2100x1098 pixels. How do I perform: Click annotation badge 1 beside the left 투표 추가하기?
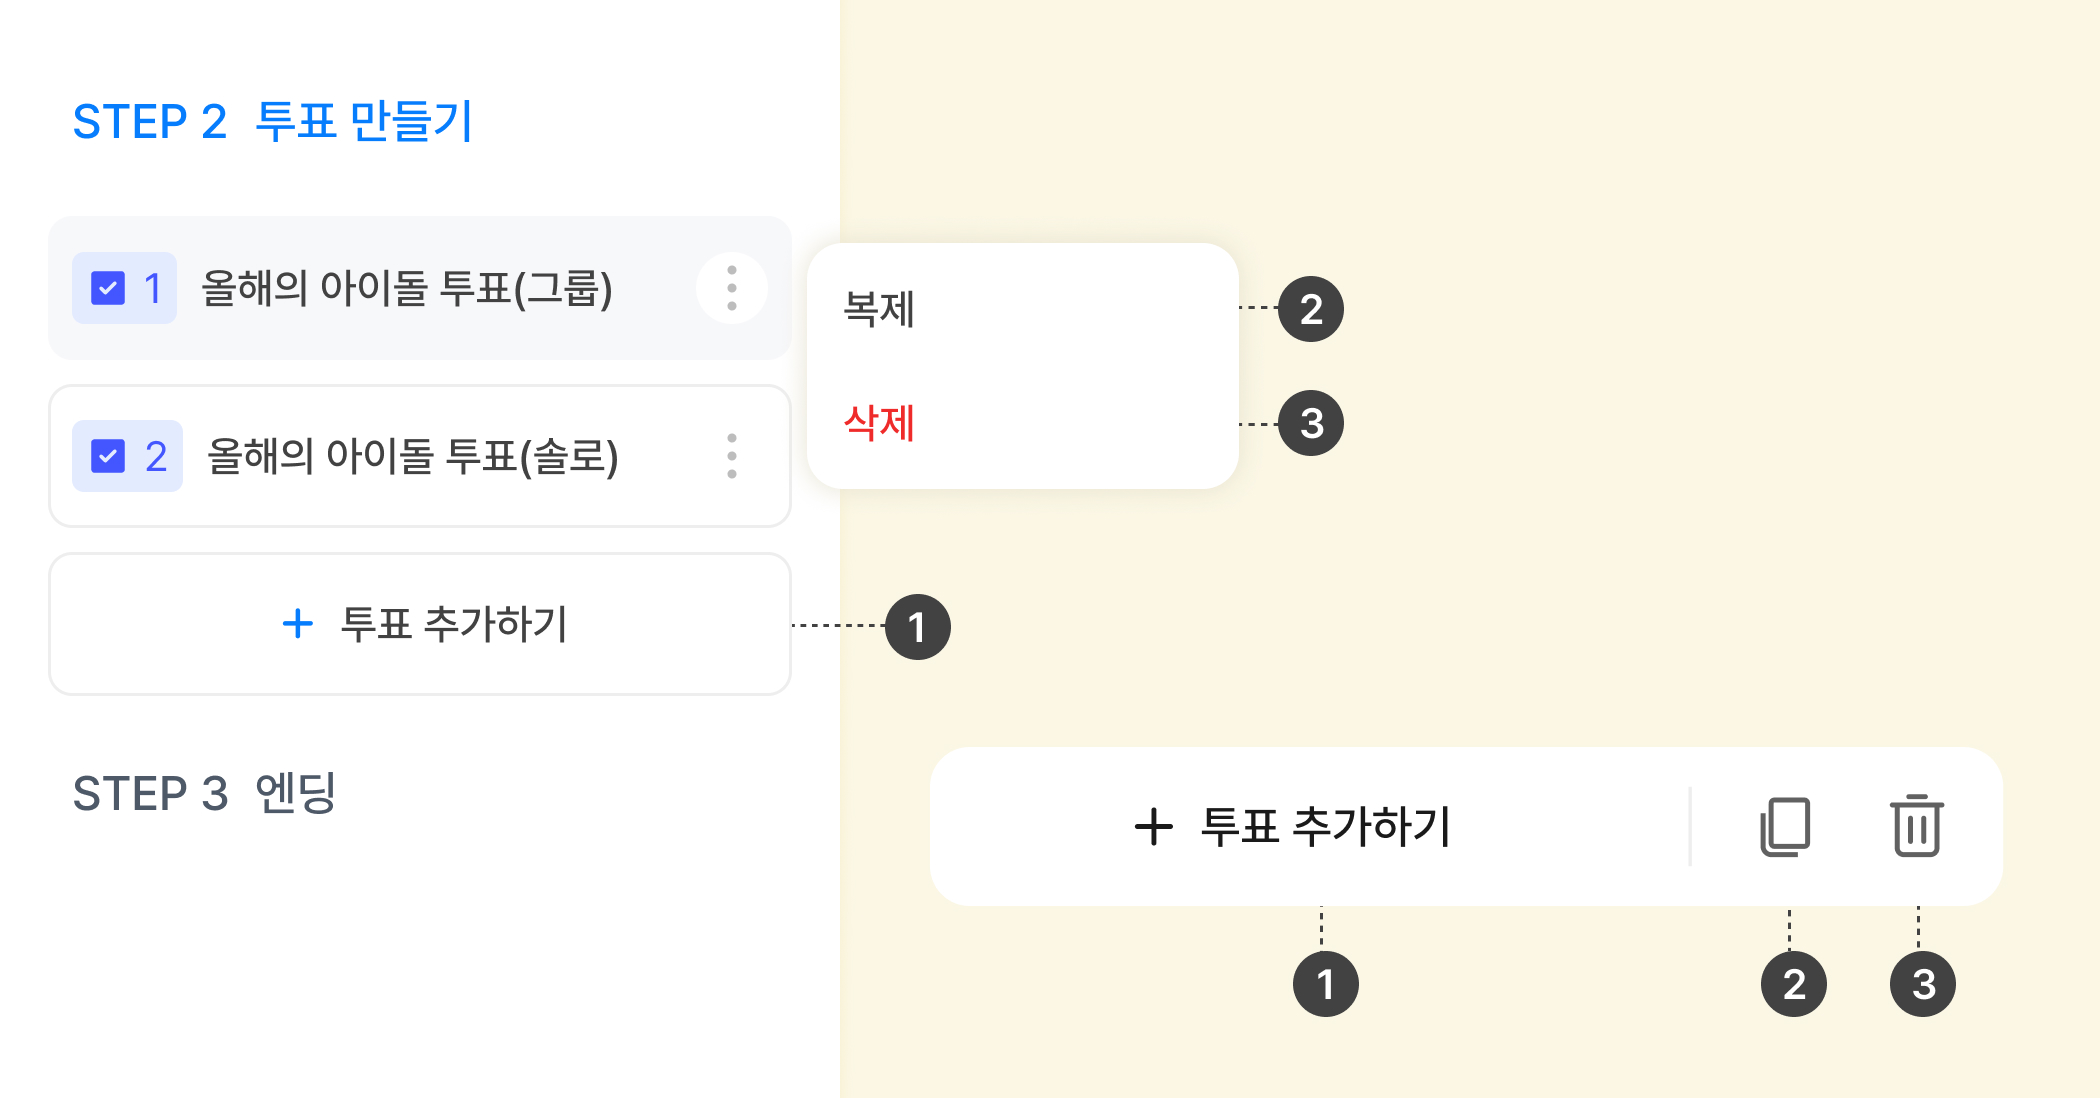[917, 627]
